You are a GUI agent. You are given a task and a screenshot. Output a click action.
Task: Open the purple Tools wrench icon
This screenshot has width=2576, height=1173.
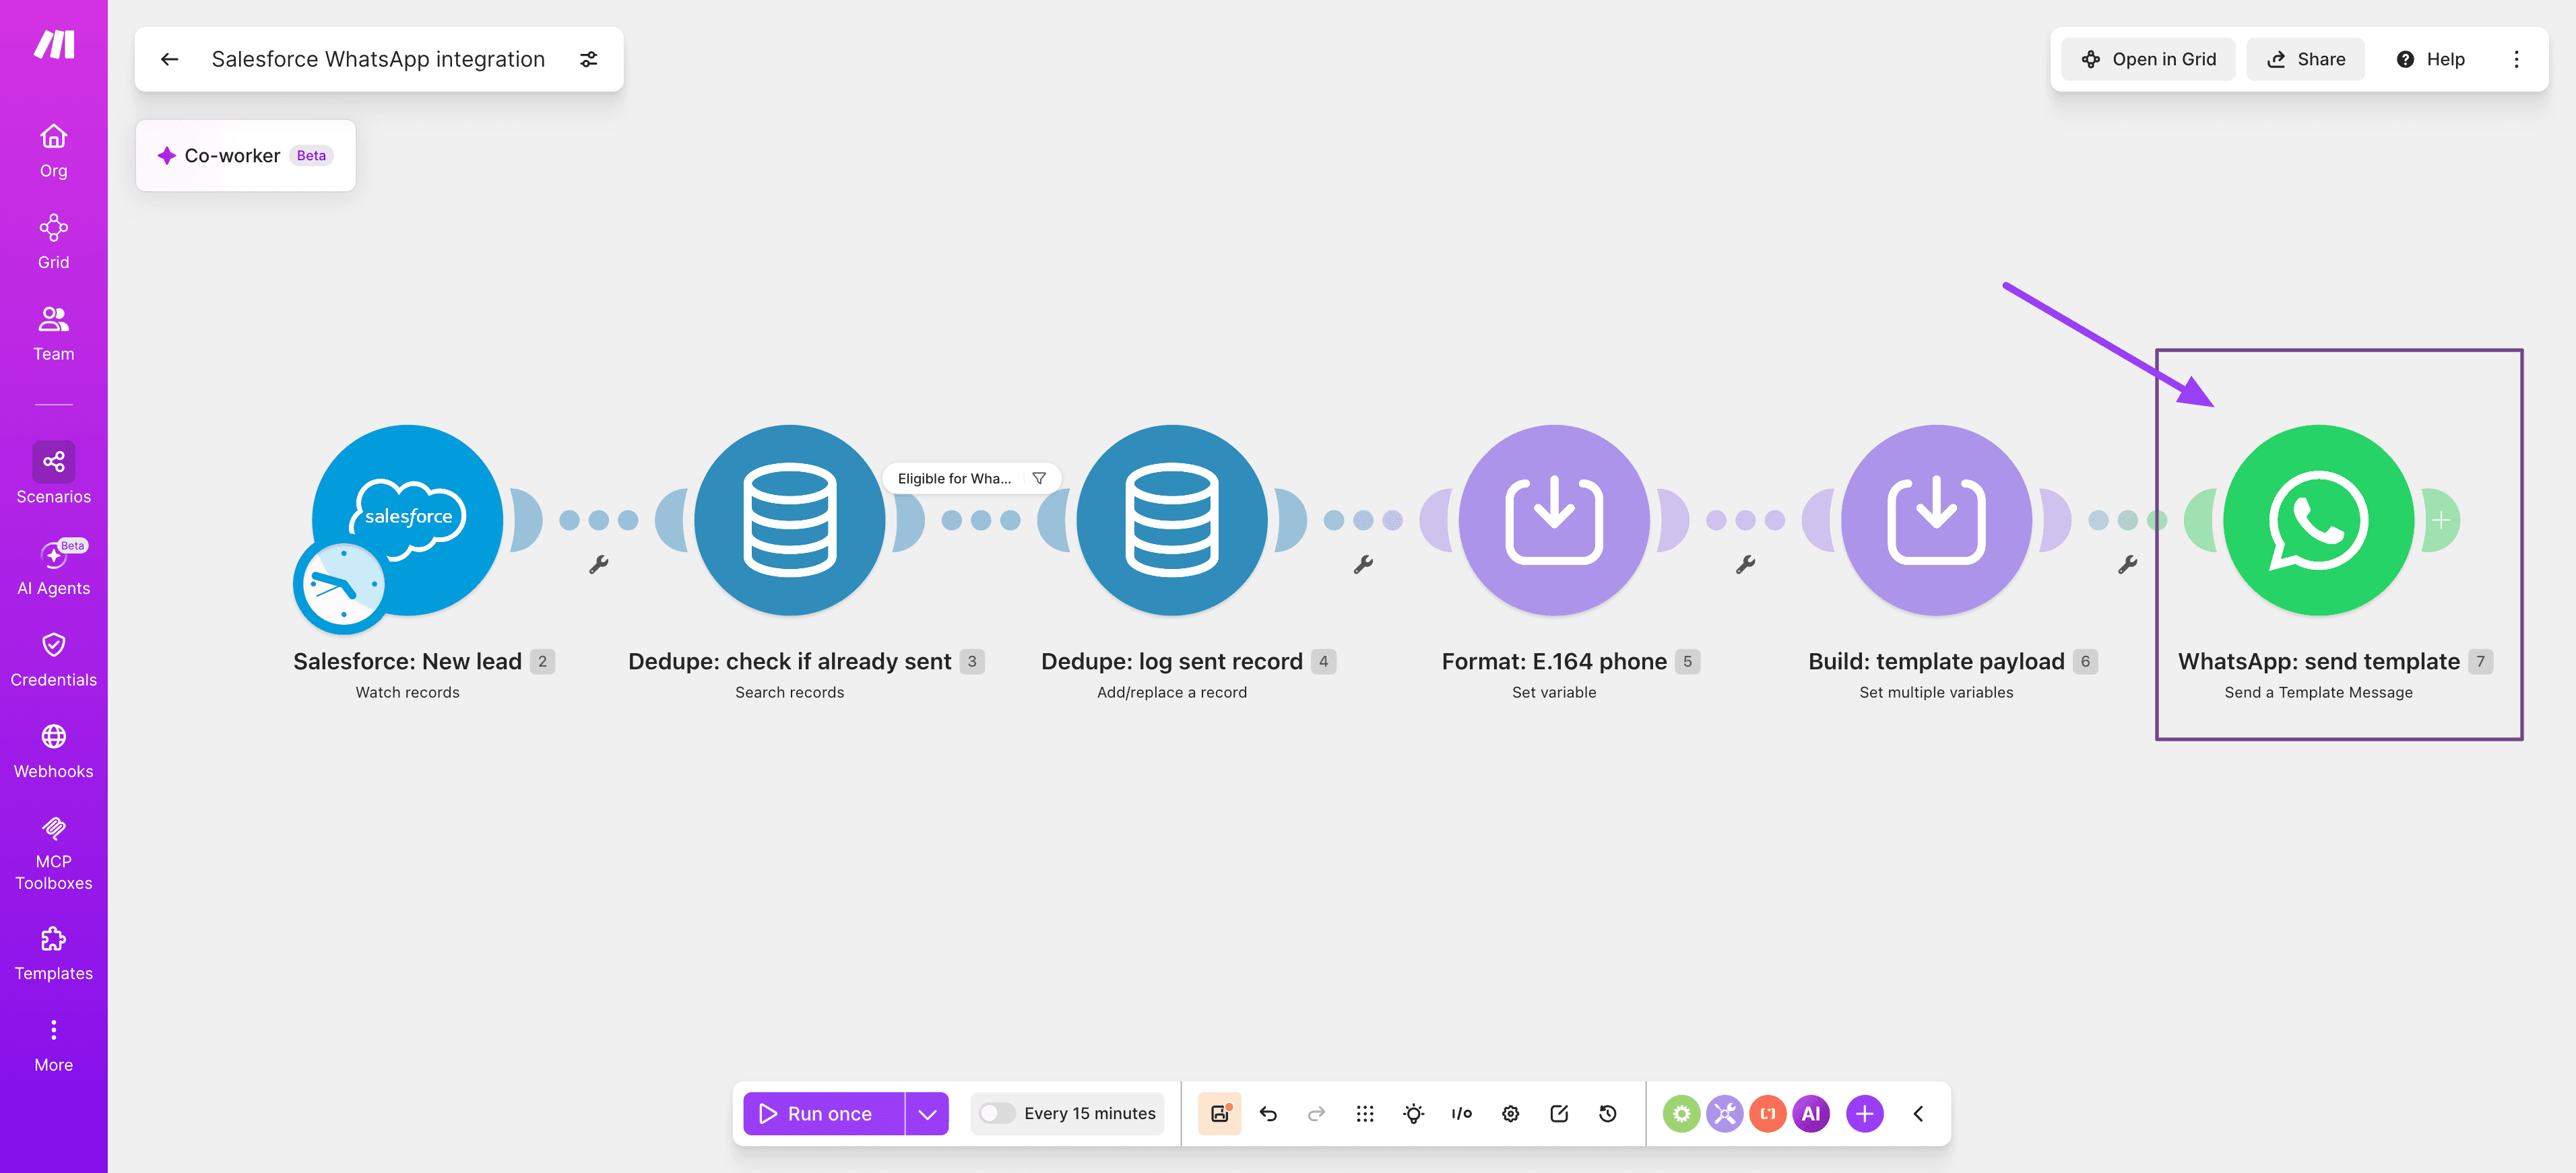click(1724, 1113)
